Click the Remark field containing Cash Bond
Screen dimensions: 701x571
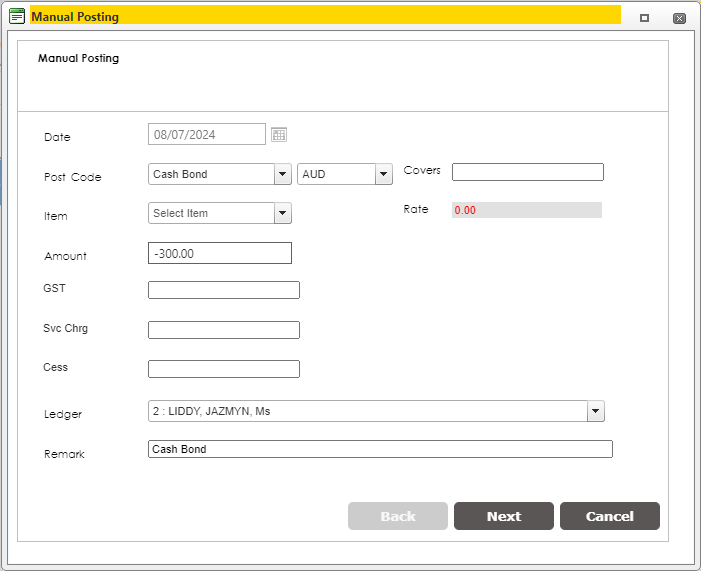380,449
